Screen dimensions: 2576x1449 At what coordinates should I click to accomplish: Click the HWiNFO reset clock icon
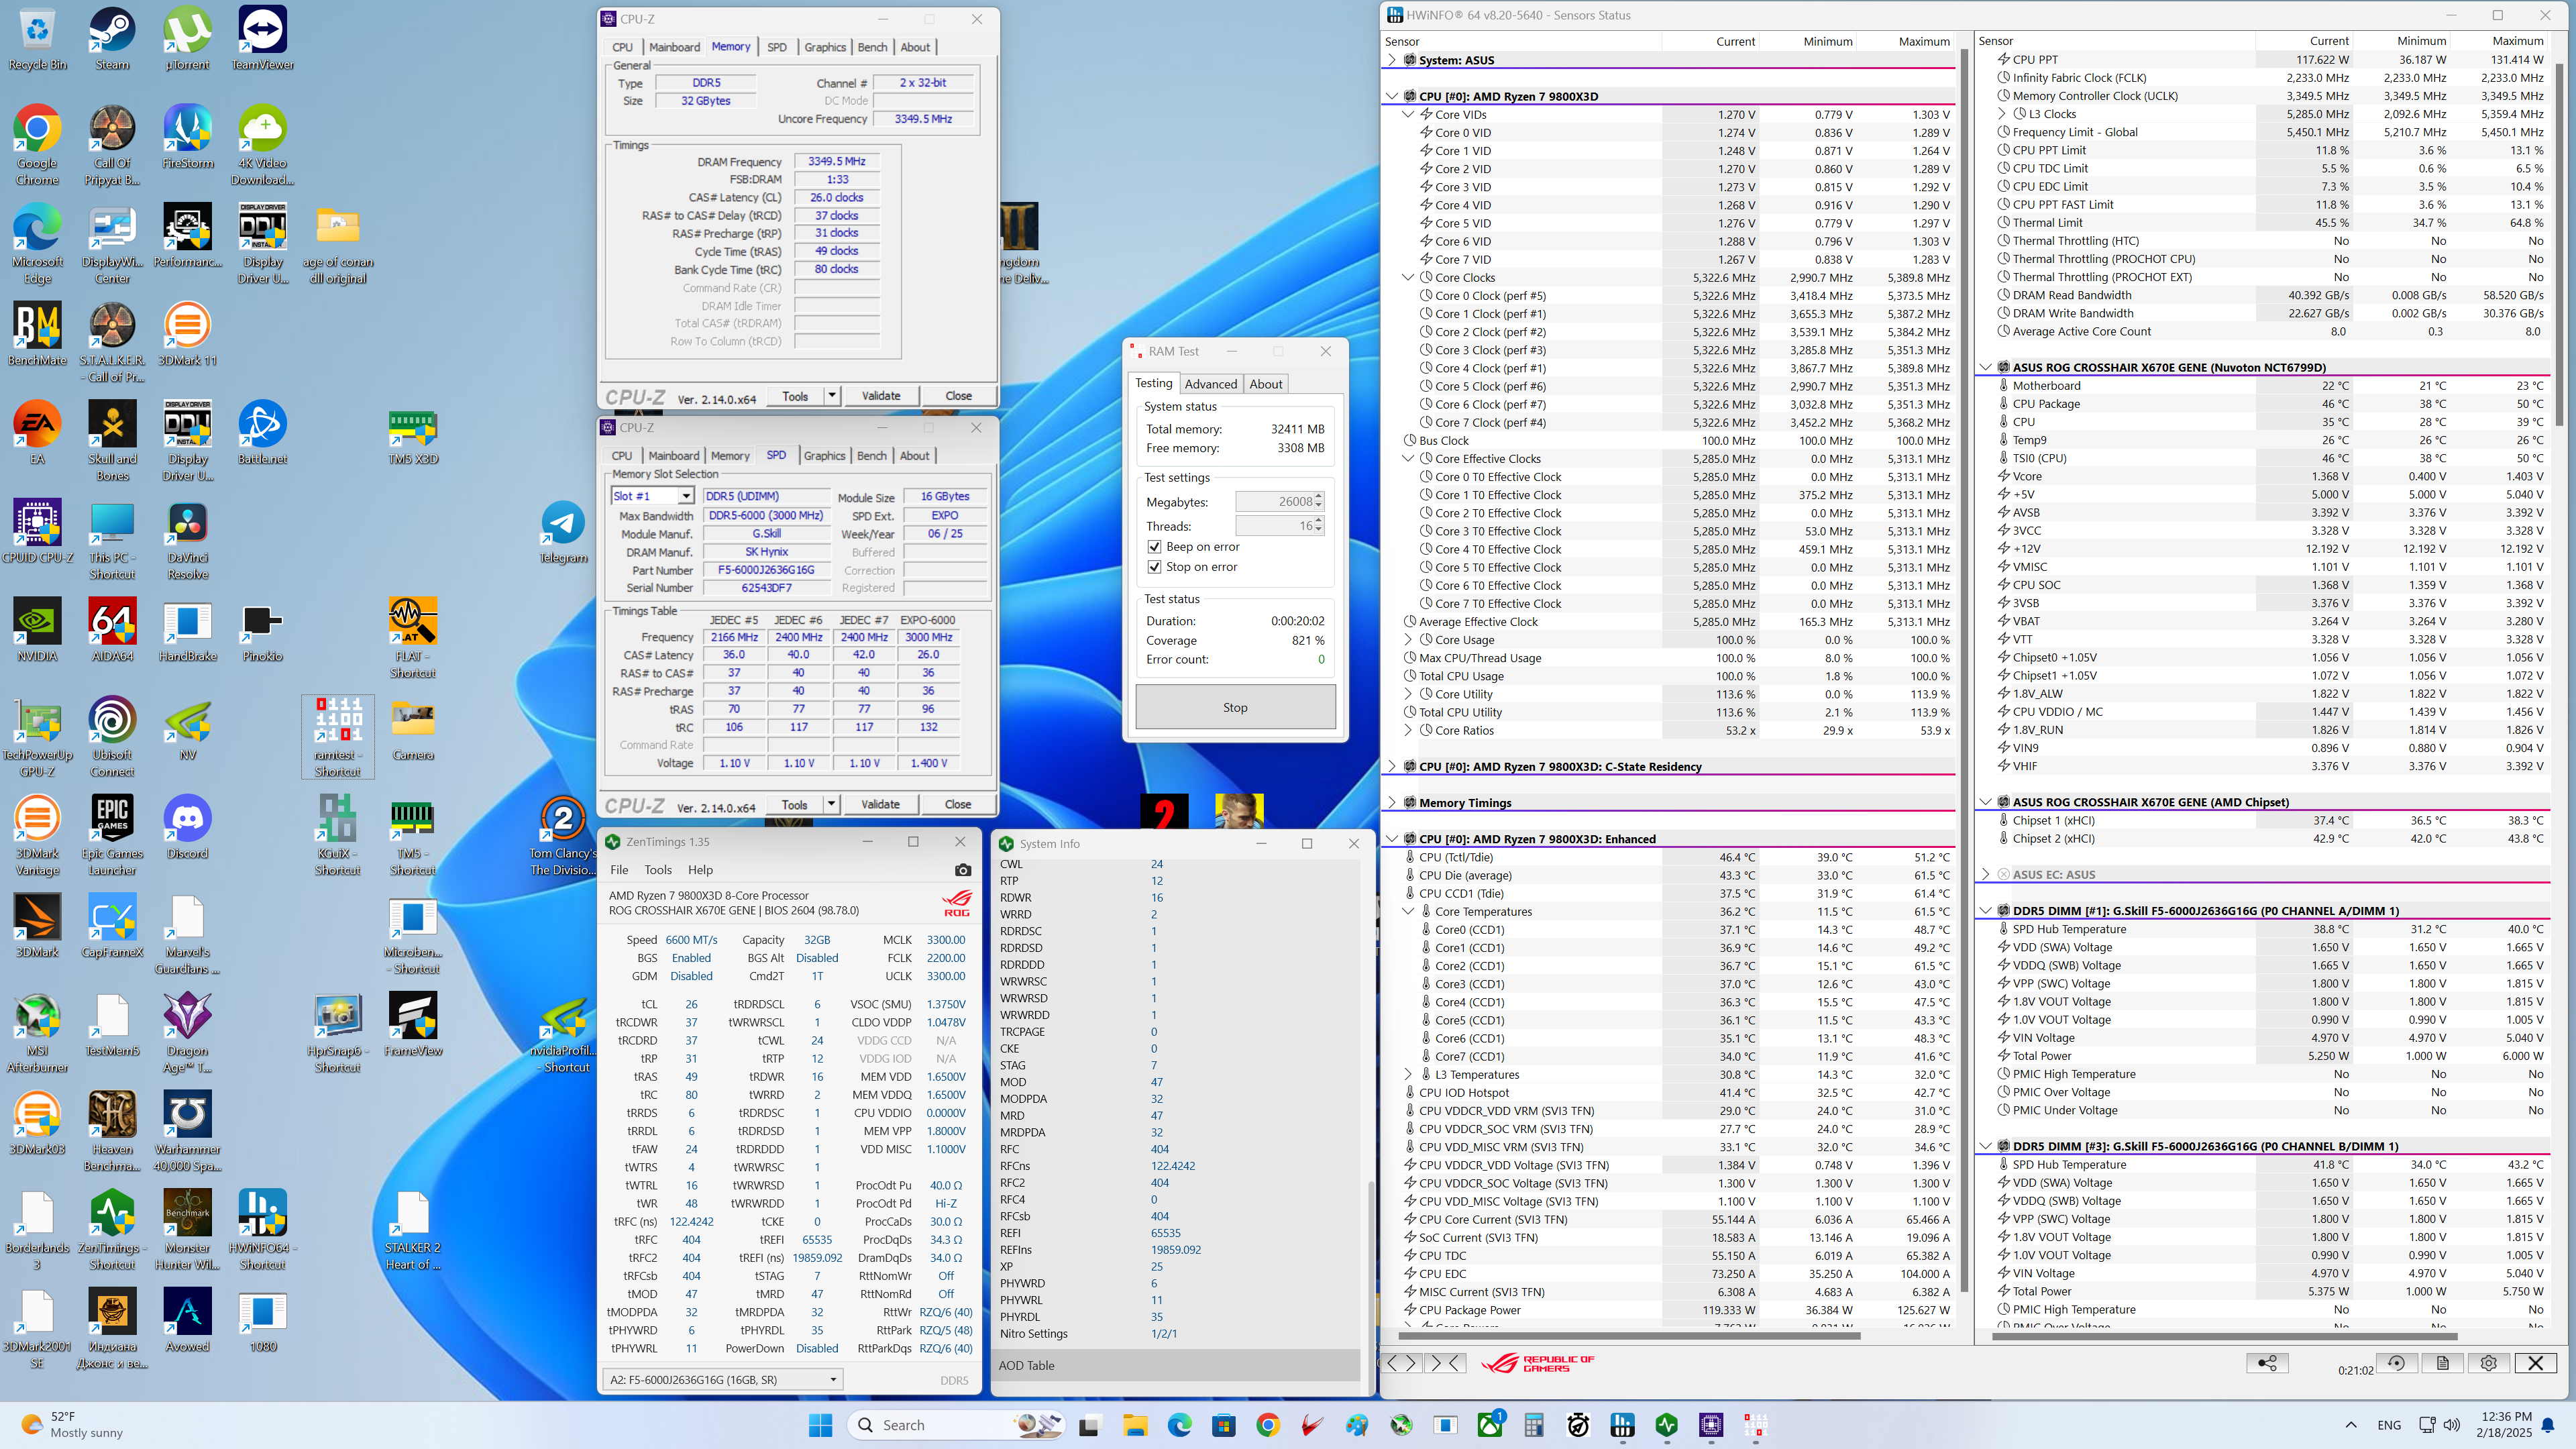[x=2396, y=1363]
